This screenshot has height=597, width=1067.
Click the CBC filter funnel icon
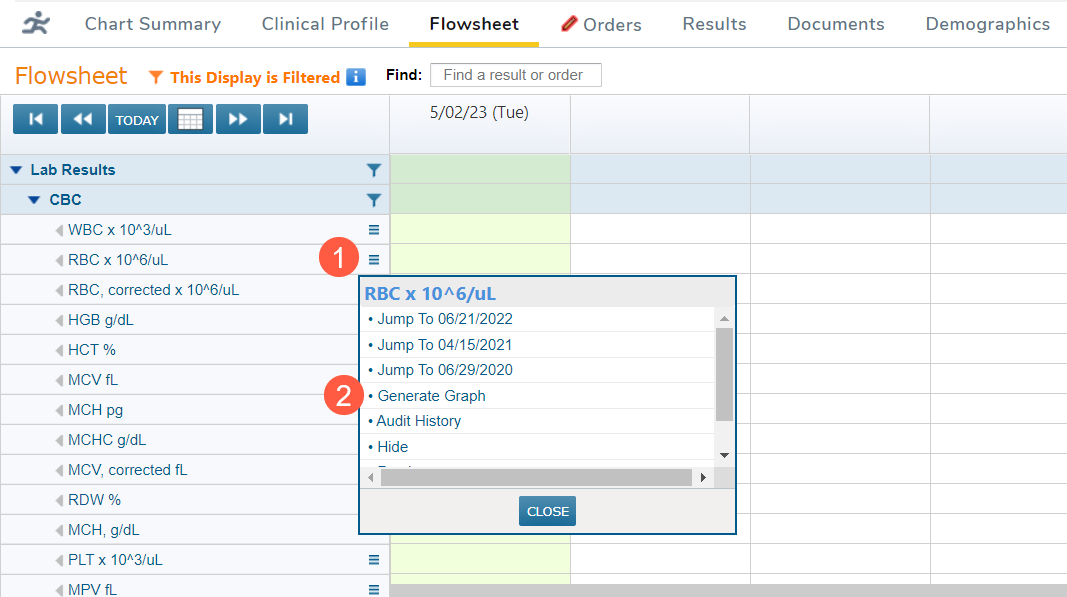(374, 200)
